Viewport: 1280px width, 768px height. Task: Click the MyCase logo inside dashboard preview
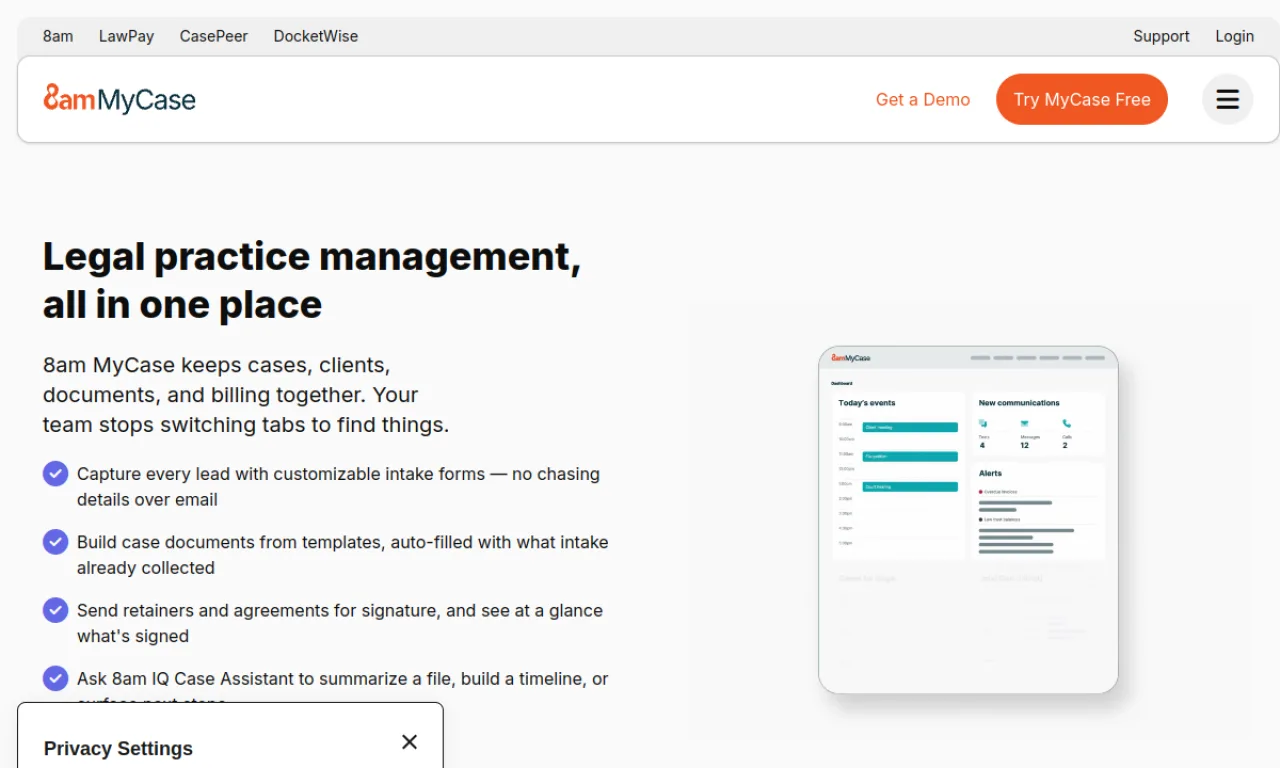click(851, 358)
